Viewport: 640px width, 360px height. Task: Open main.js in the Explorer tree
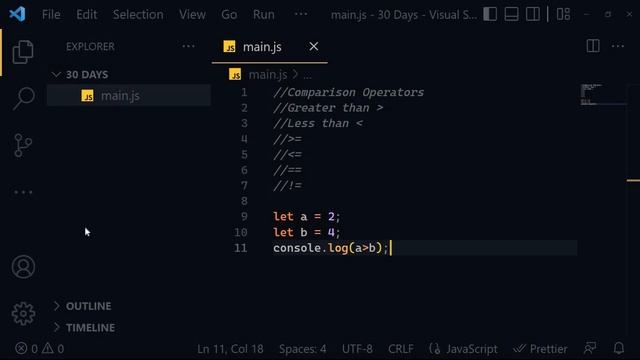tap(129, 96)
